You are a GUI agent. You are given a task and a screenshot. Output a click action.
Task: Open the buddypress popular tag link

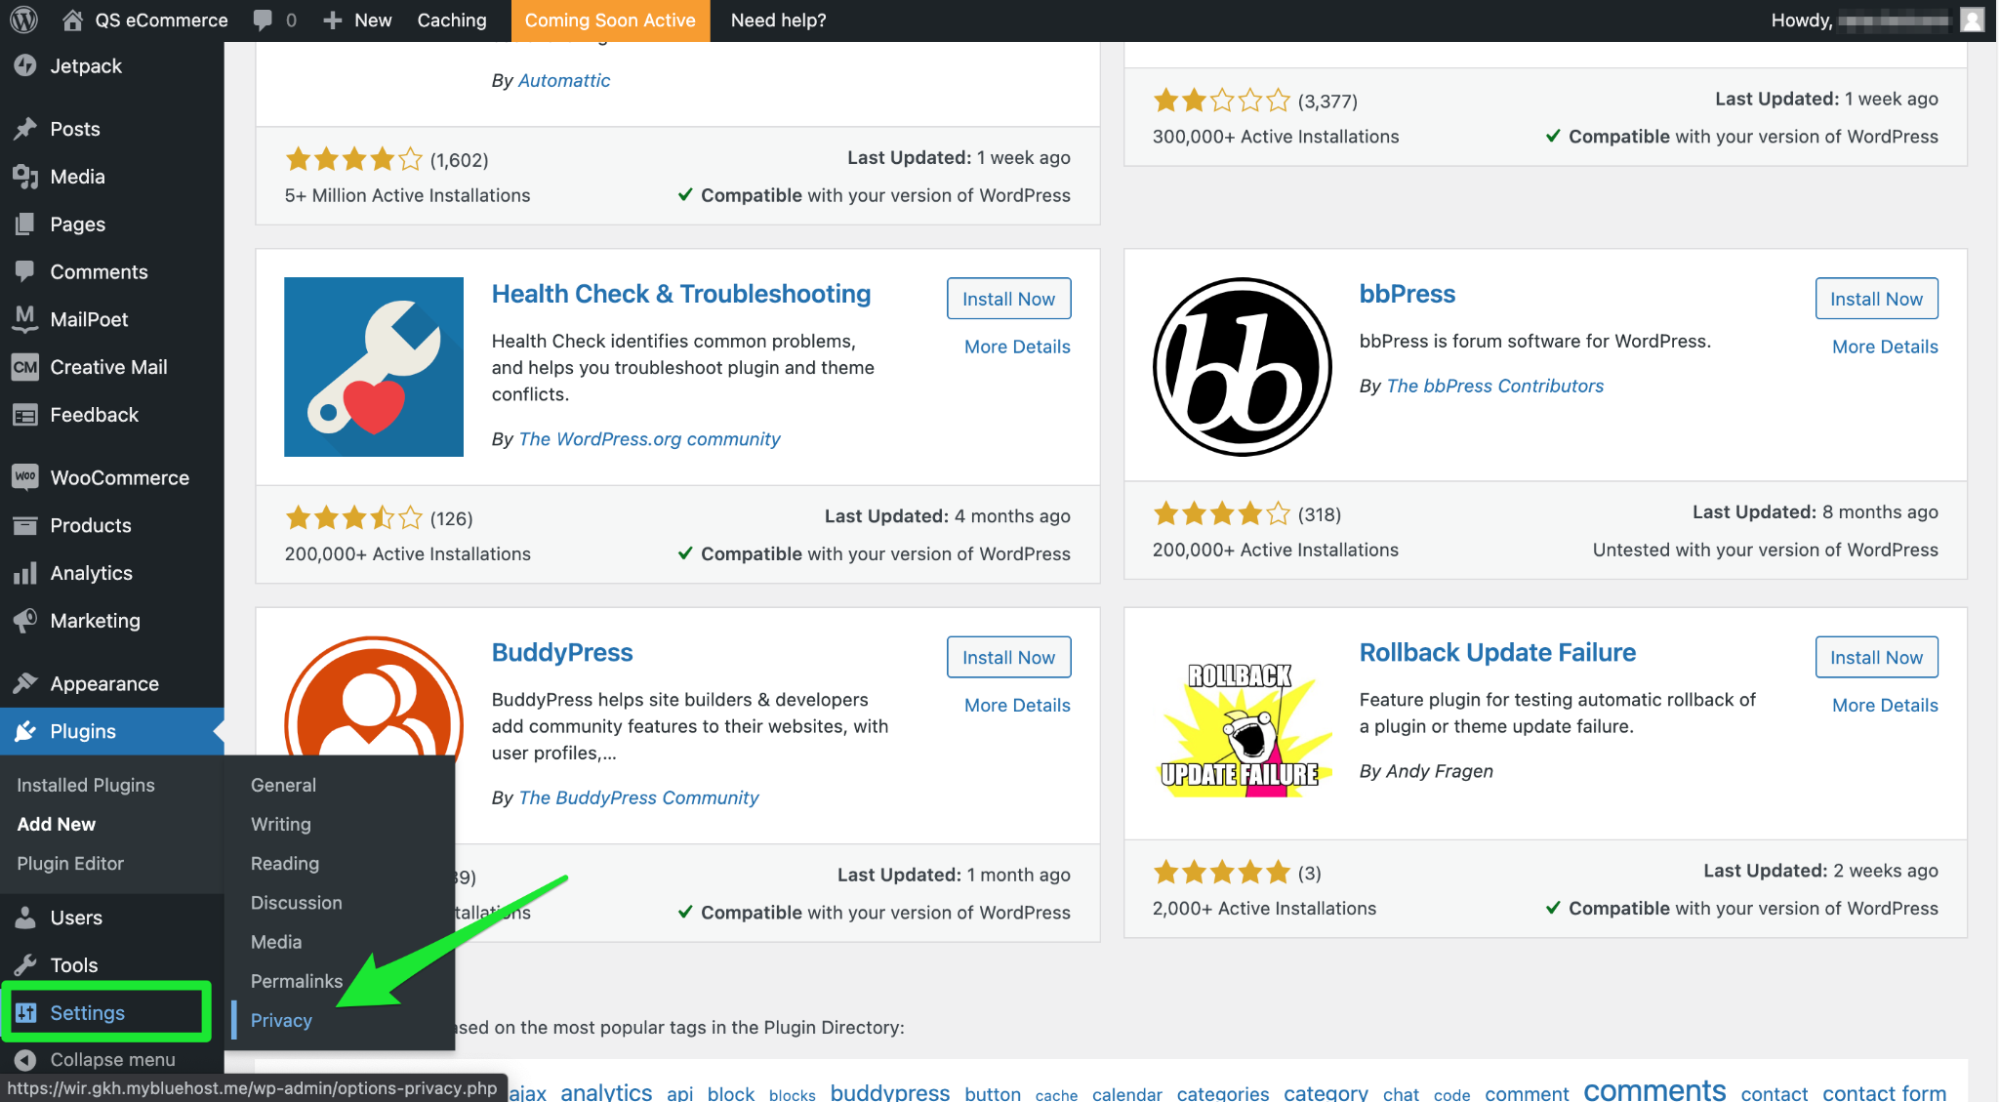(x=889, y=1092)
